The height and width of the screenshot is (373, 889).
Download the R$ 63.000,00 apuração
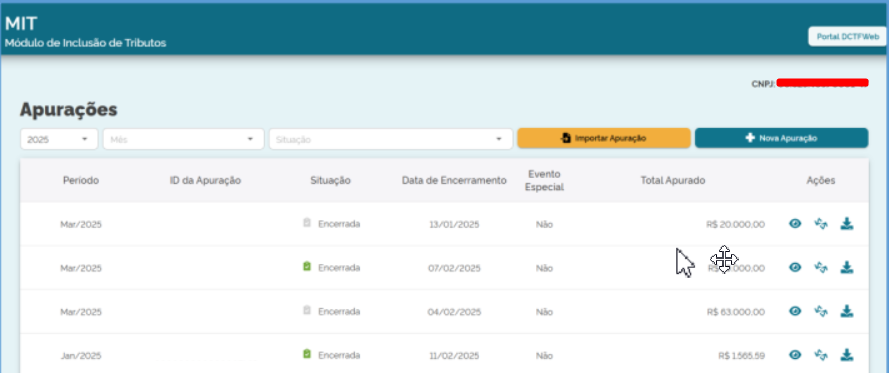coord(846,311)
